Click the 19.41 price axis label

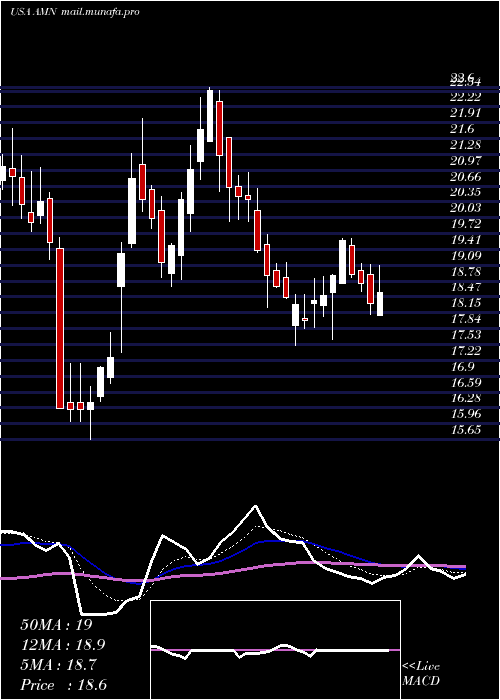[x=465, y=240]
